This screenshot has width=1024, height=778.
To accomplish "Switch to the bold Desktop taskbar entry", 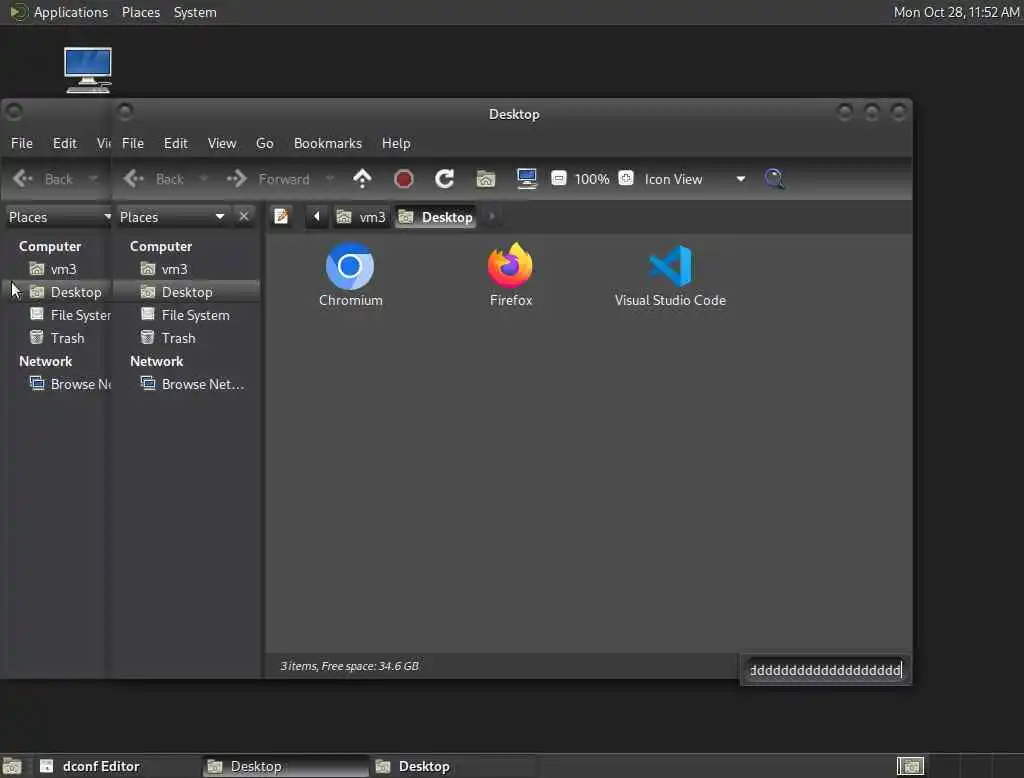I will 453,766.
